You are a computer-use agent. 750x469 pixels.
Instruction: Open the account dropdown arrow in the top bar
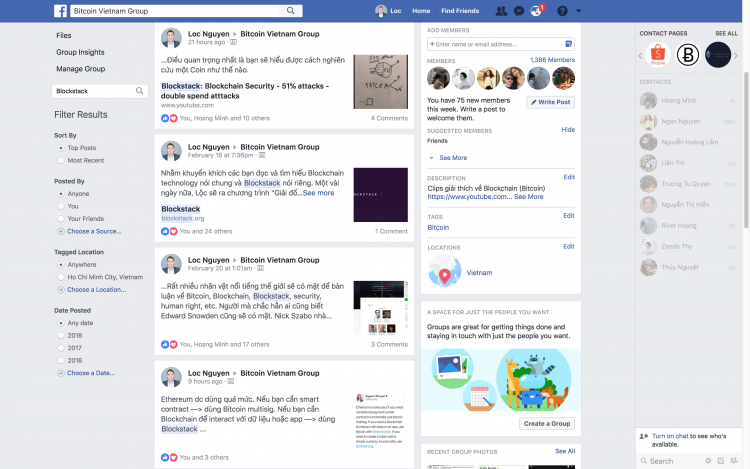click(578, 11)
